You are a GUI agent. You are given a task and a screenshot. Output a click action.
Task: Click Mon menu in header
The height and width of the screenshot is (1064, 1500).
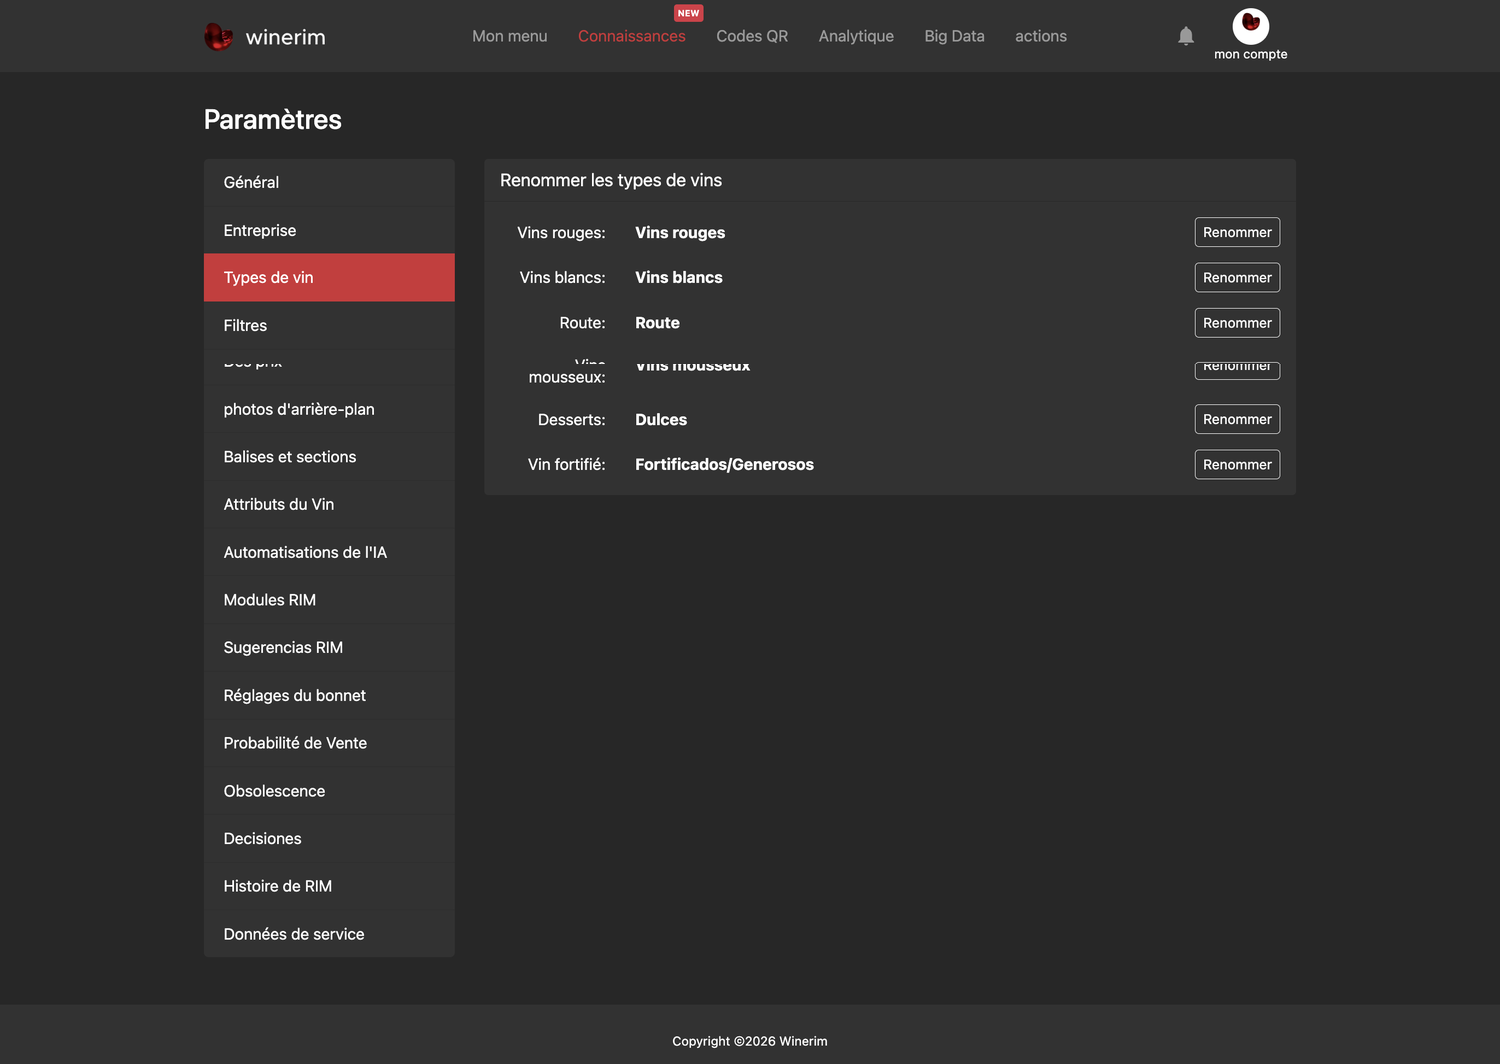point(510,36)
